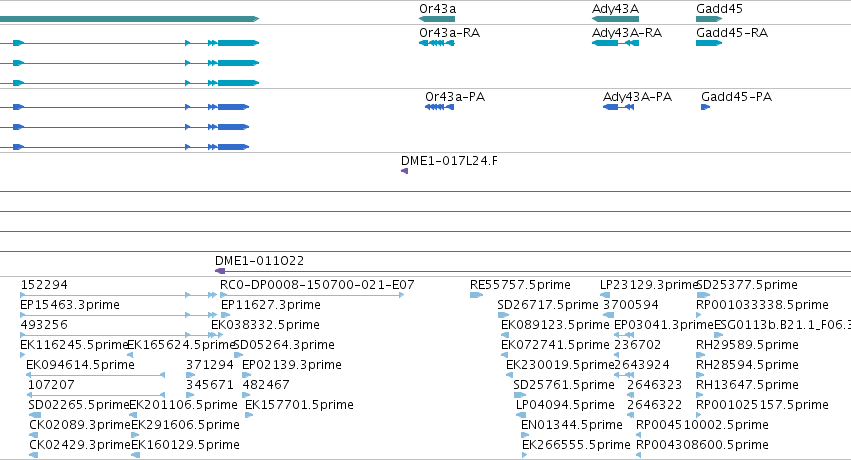Click the EK160129.5prime label
The height and width of the screenshot is (460, 851).
[185, 444]
